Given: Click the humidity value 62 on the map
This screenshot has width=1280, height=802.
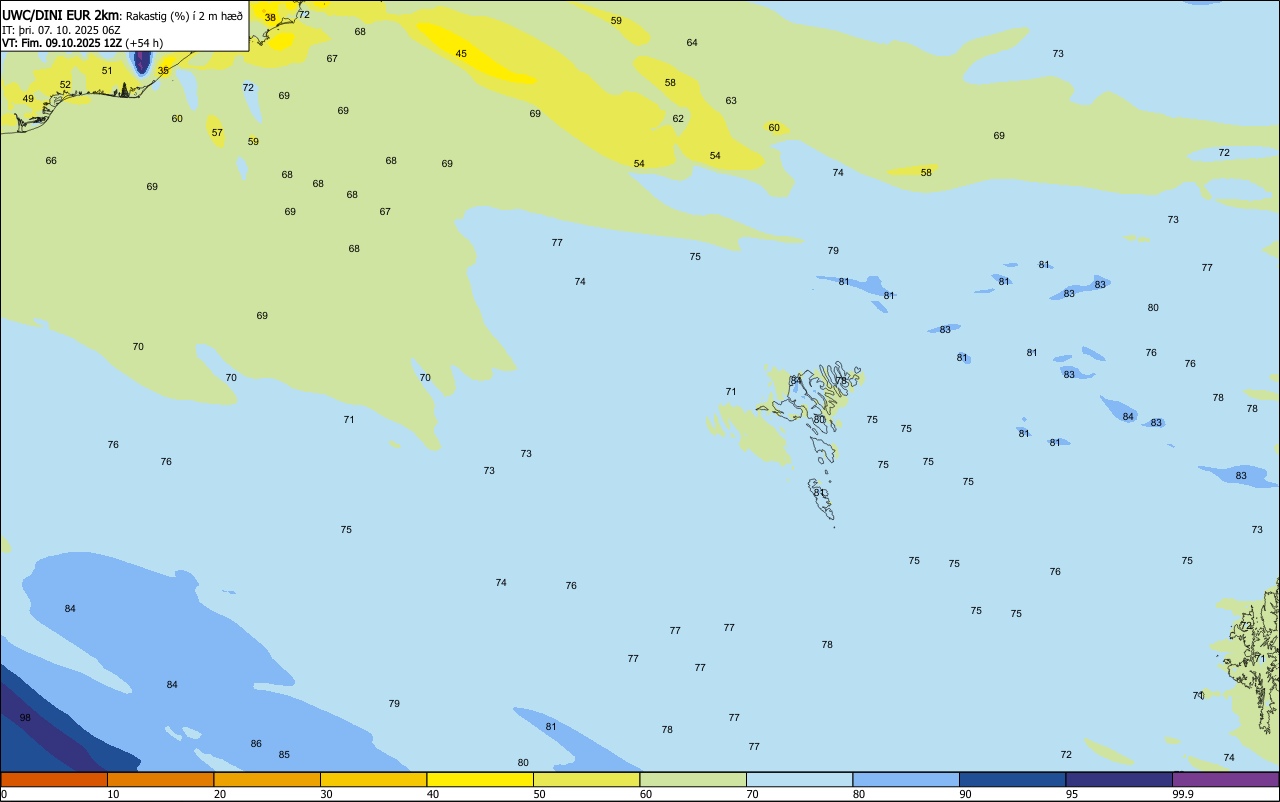Looking at the screenshot, I should (678, 119).
